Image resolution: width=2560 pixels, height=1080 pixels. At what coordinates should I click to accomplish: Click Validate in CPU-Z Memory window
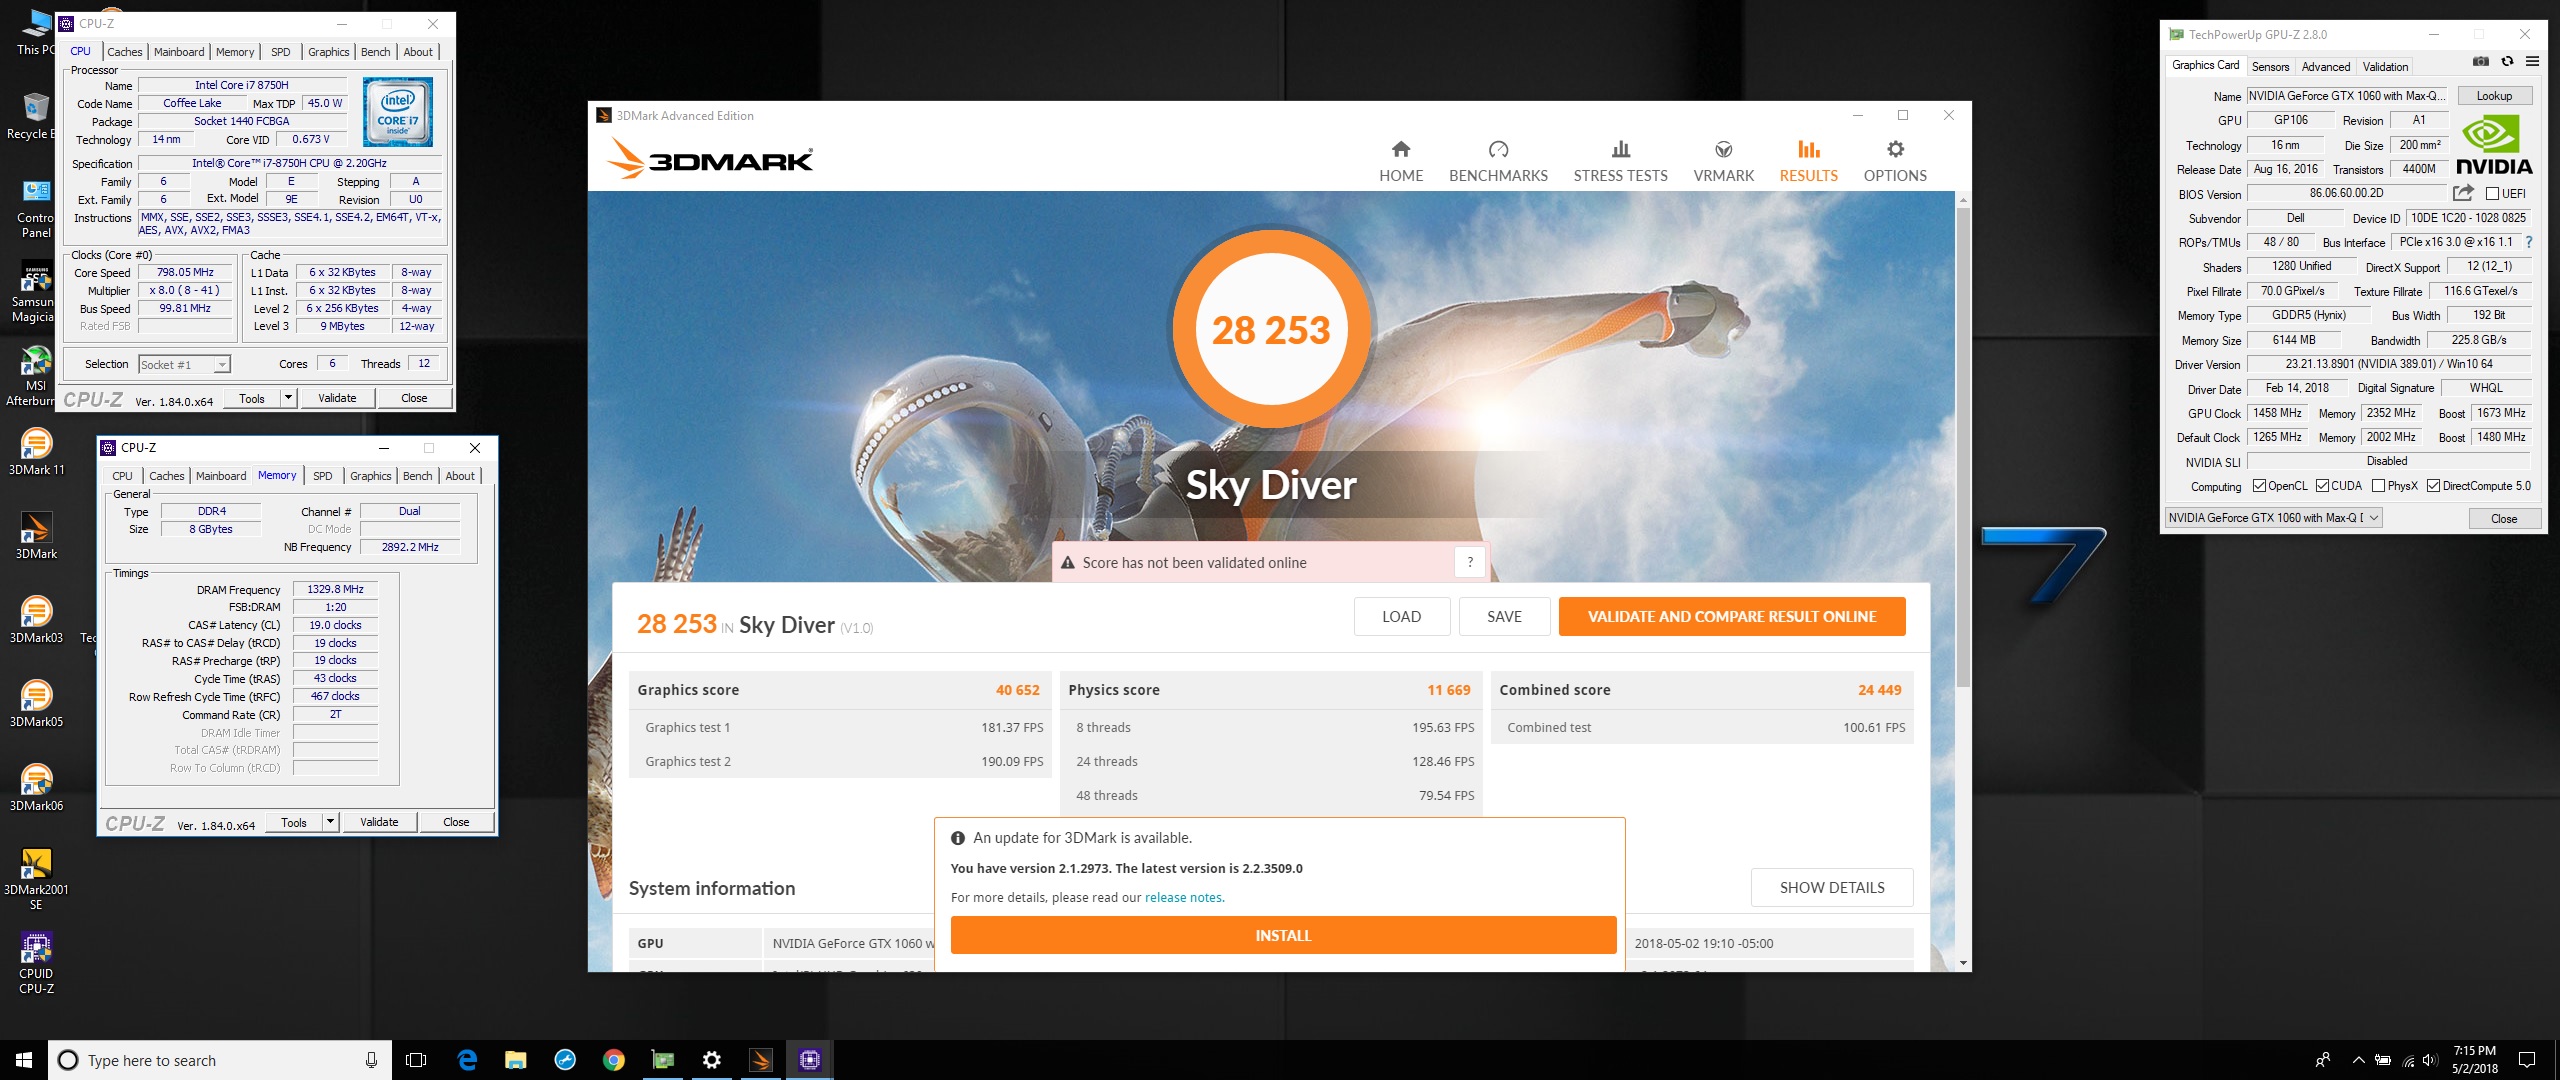tap(379, 822)
